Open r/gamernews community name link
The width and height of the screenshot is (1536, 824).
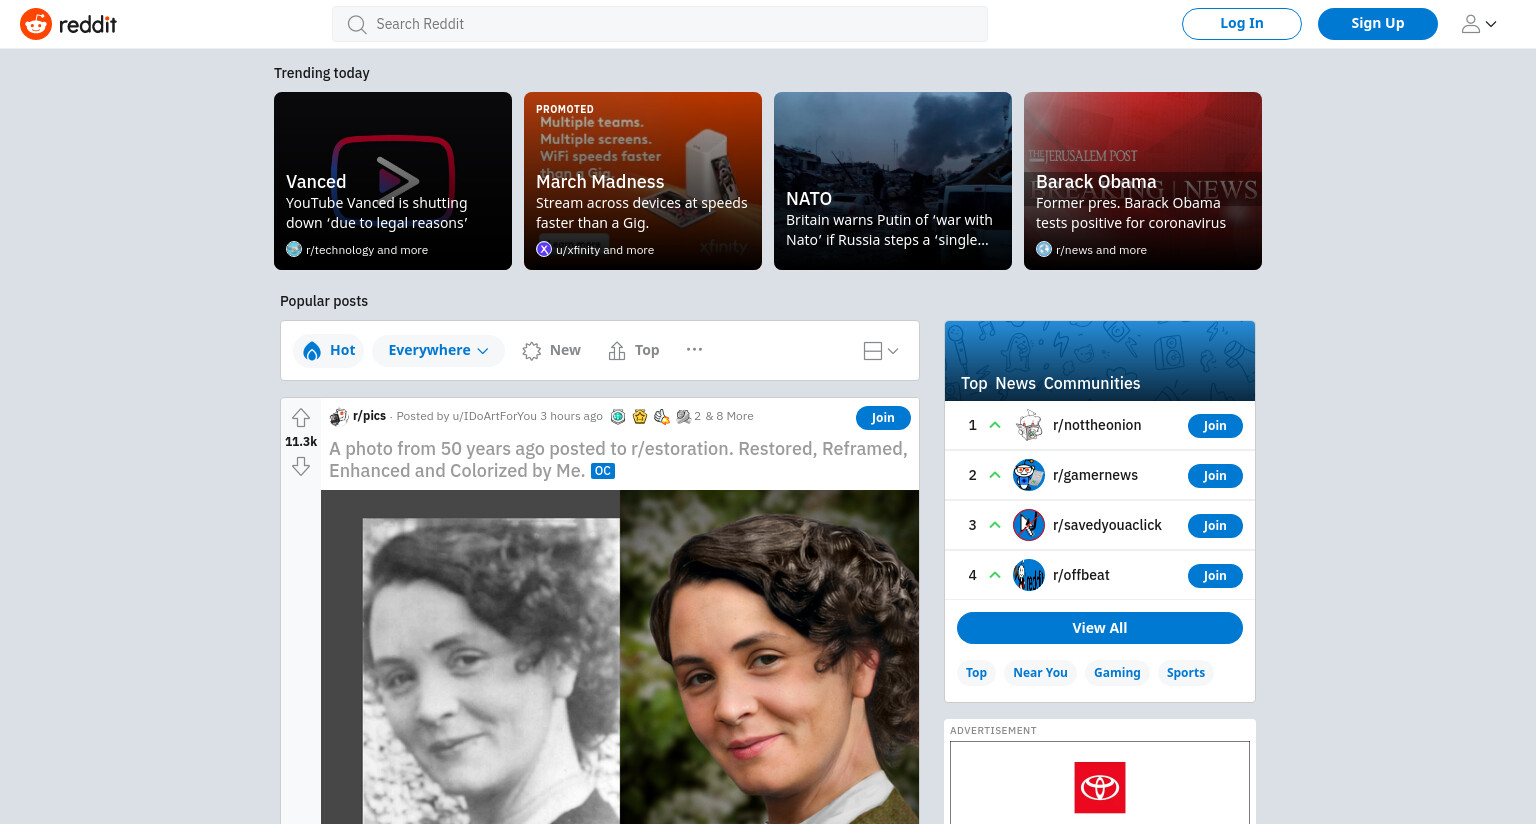(x=1095, y=475)
